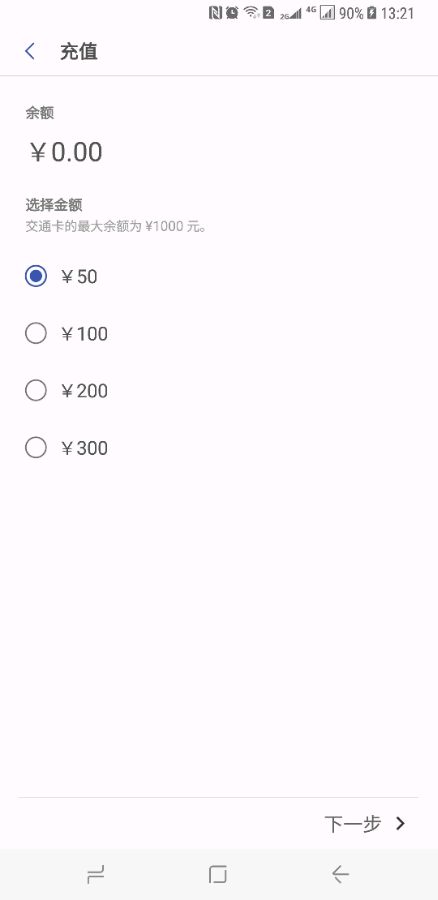The image size is (438, 900).
Task: Tap the NFC status bar icon
Action: [215, 13]
